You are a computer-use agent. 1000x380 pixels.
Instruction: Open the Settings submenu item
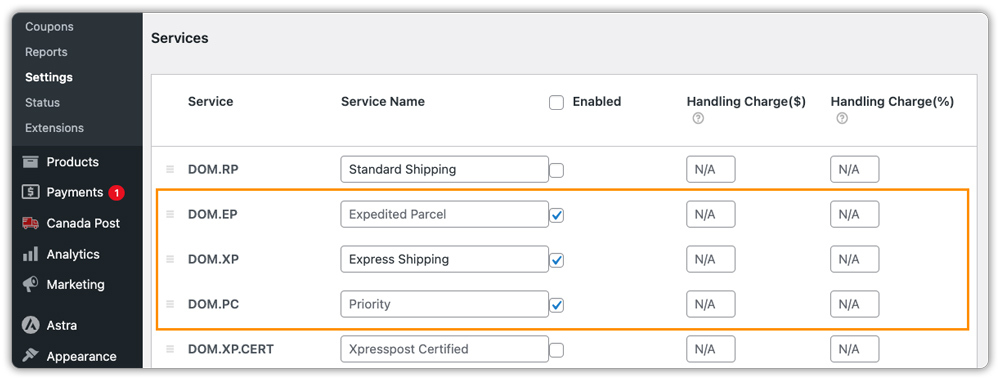pyautogui.click(x=48, y=77)
